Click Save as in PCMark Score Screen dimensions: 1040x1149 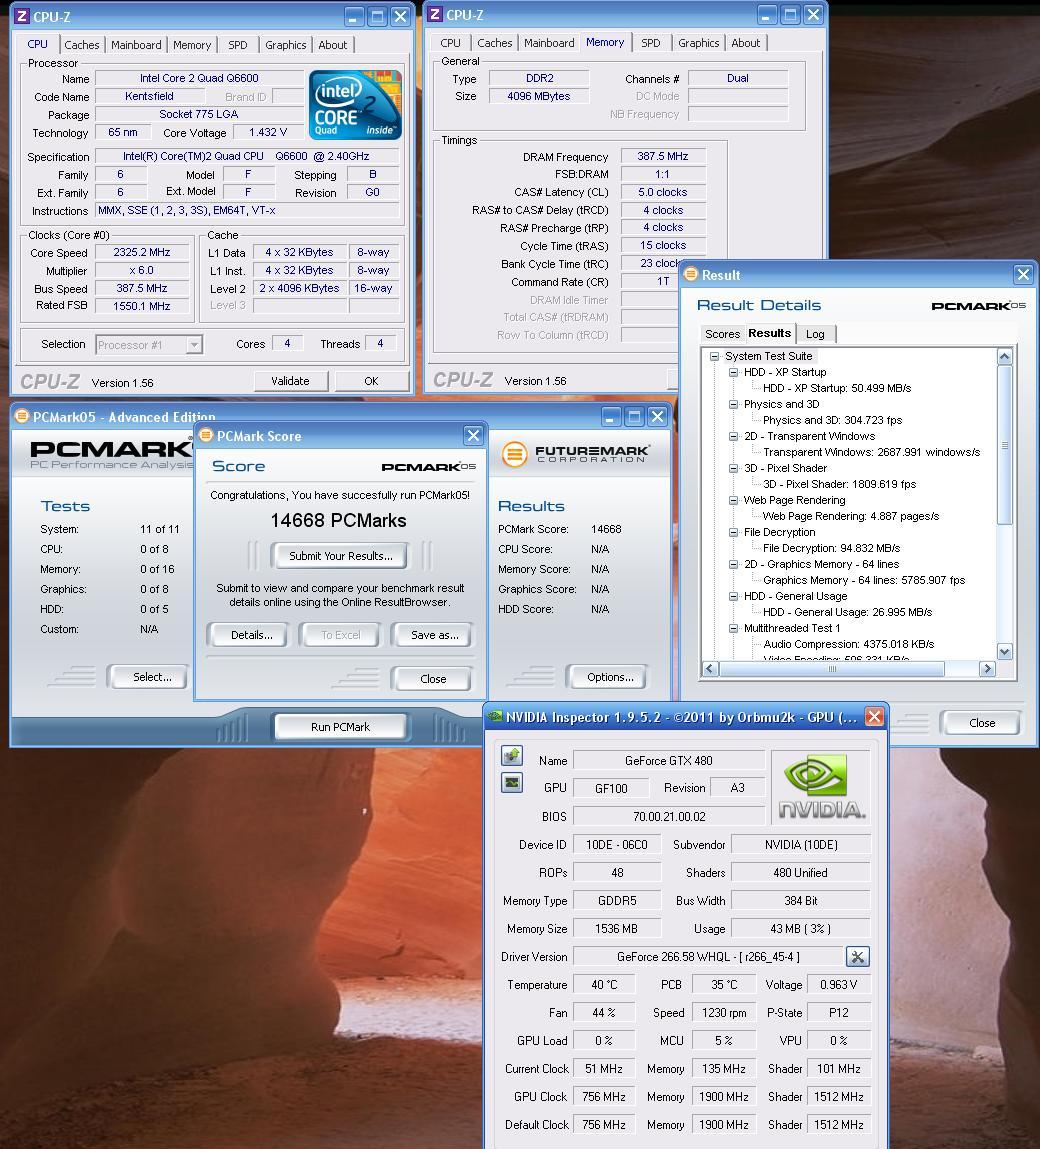pyautogui.click(x=435, y=635)
